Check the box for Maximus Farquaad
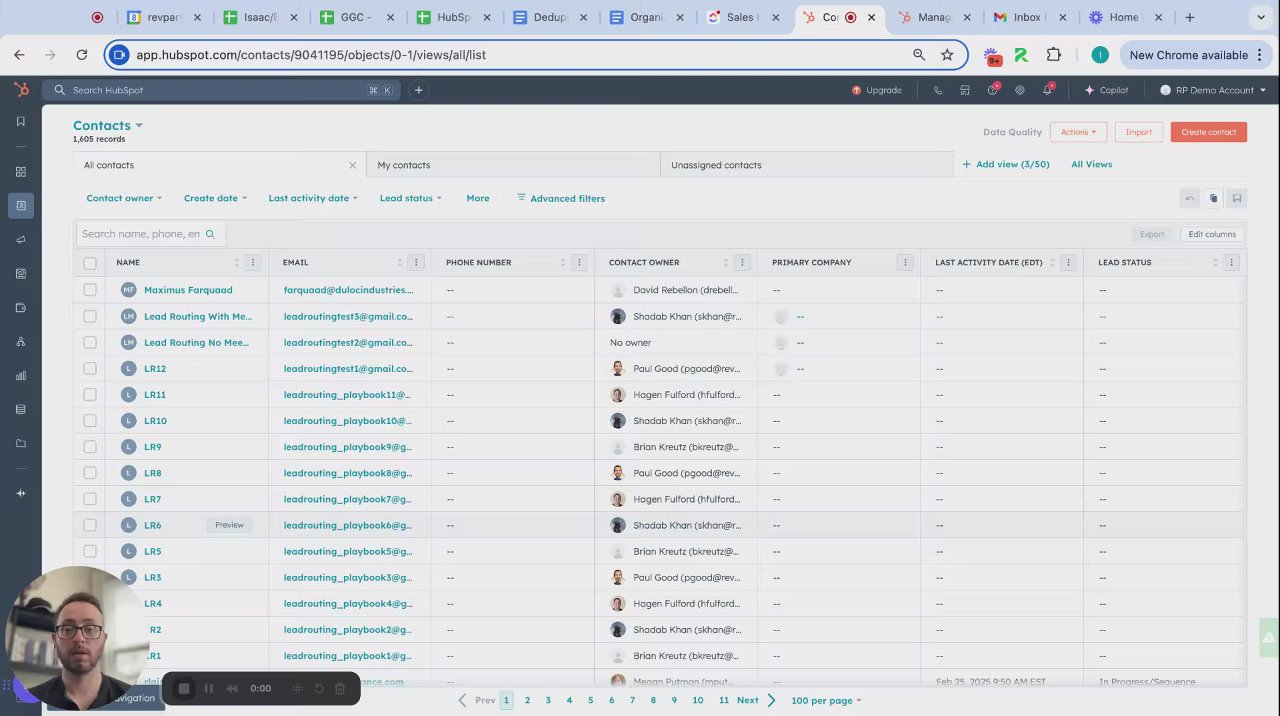1280x716 pixels. (x=90, y=290)
